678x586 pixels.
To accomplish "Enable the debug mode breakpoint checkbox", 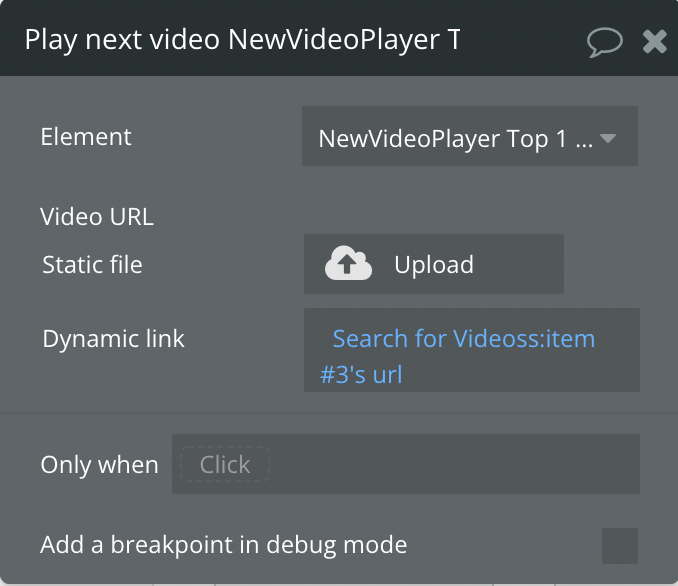I will 620,546.
